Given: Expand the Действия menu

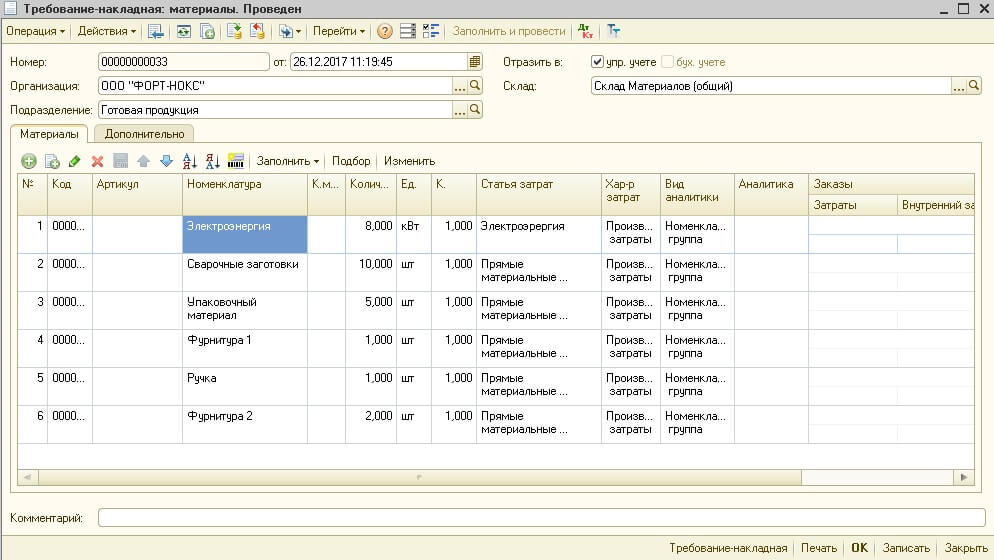Looking at the screenshot, I should click(106, 31).
